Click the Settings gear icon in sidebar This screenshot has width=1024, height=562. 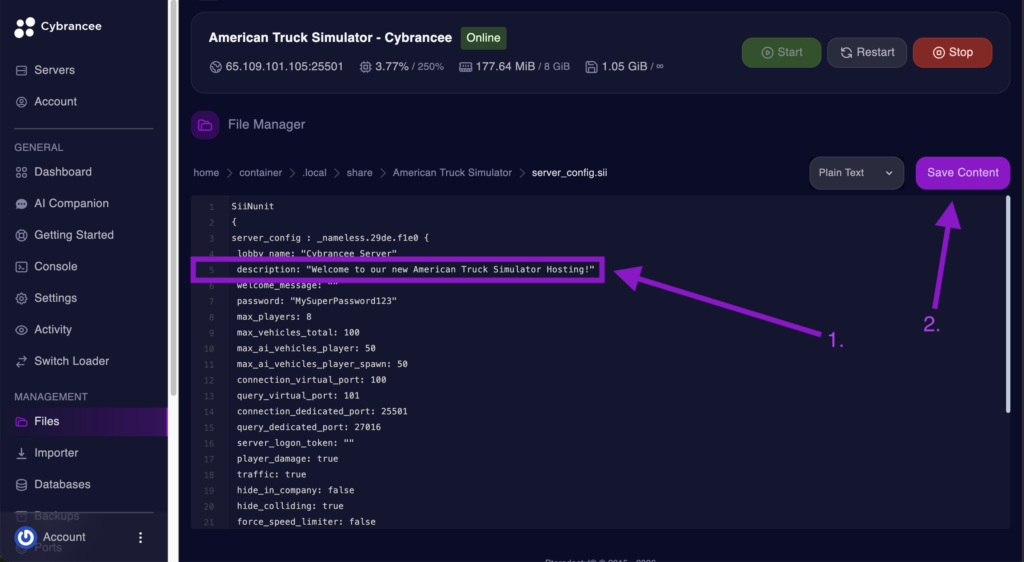point(22,298)
